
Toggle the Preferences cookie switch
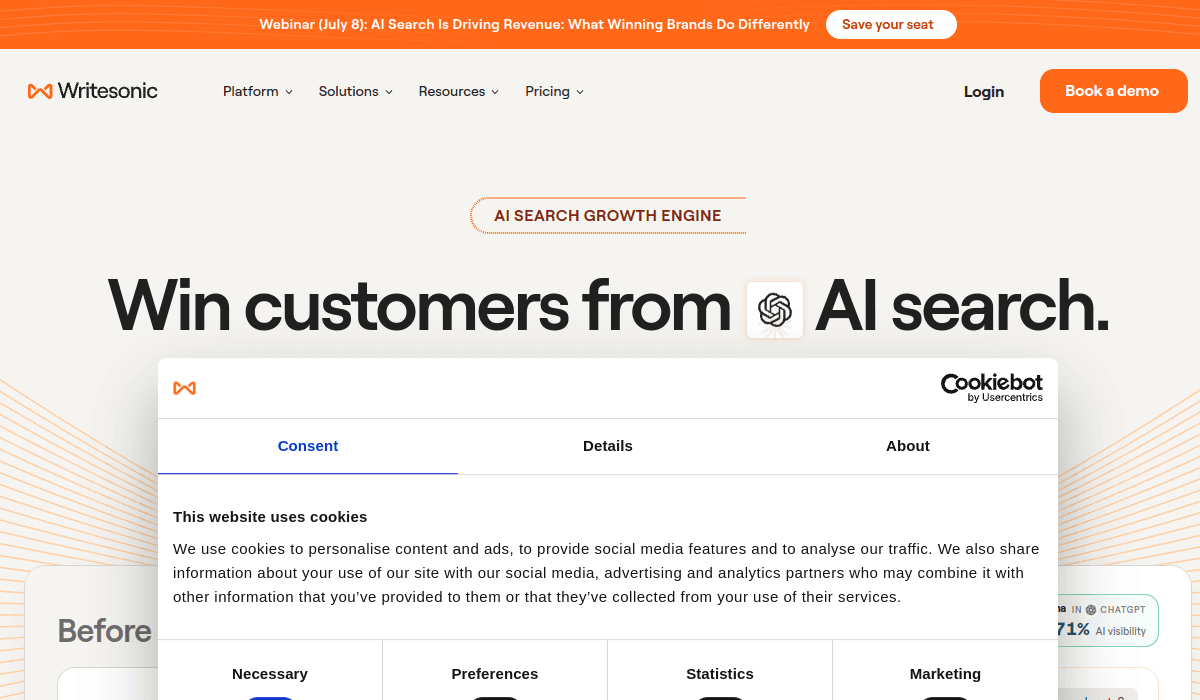[x=495, y=698]
